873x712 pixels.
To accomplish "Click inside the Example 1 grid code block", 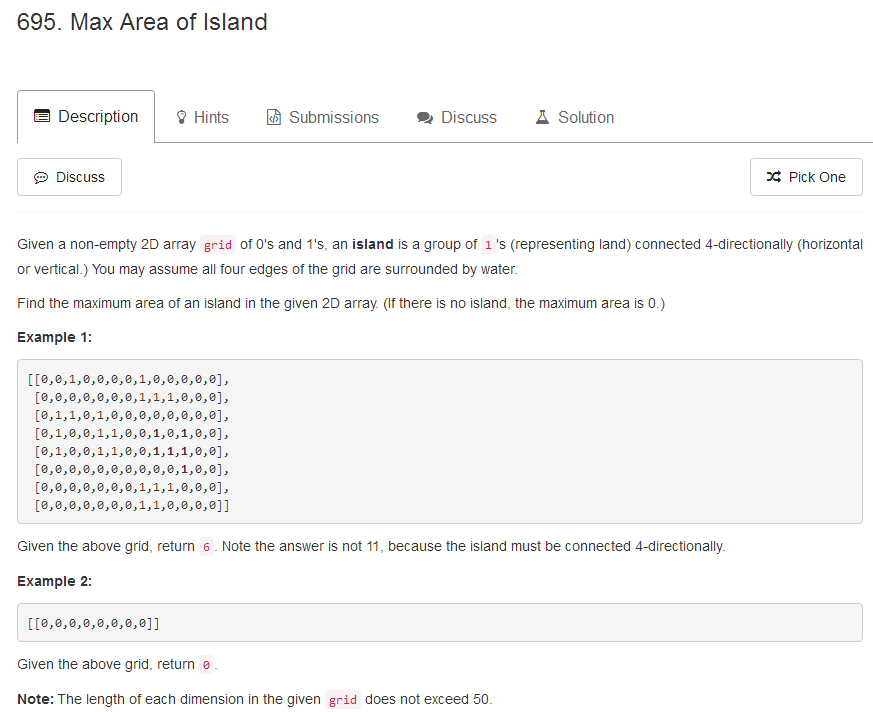I will tap(440, 441).
